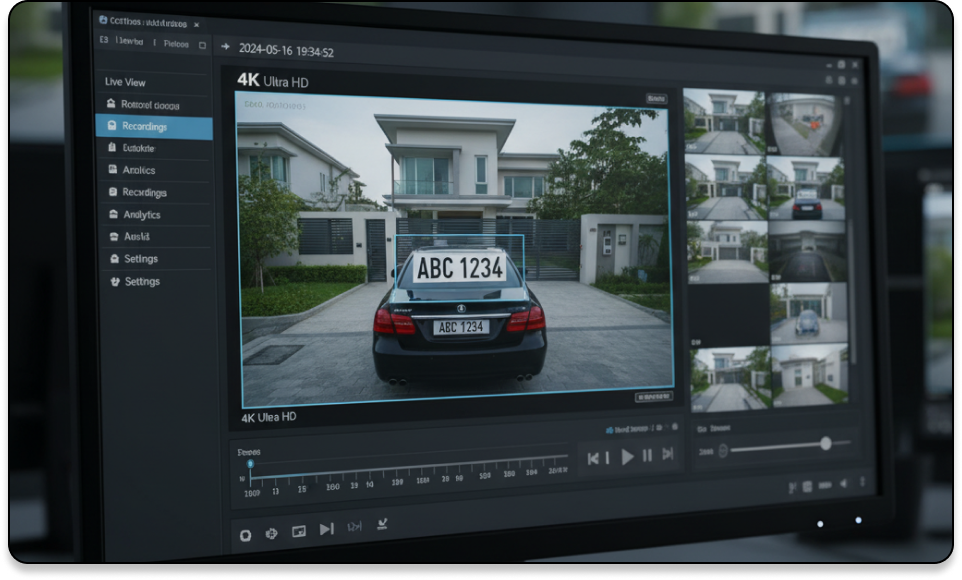Open the last Settings entry in the sidebar
The width and height of the screenshot is (962, 580).
point(141,282)
